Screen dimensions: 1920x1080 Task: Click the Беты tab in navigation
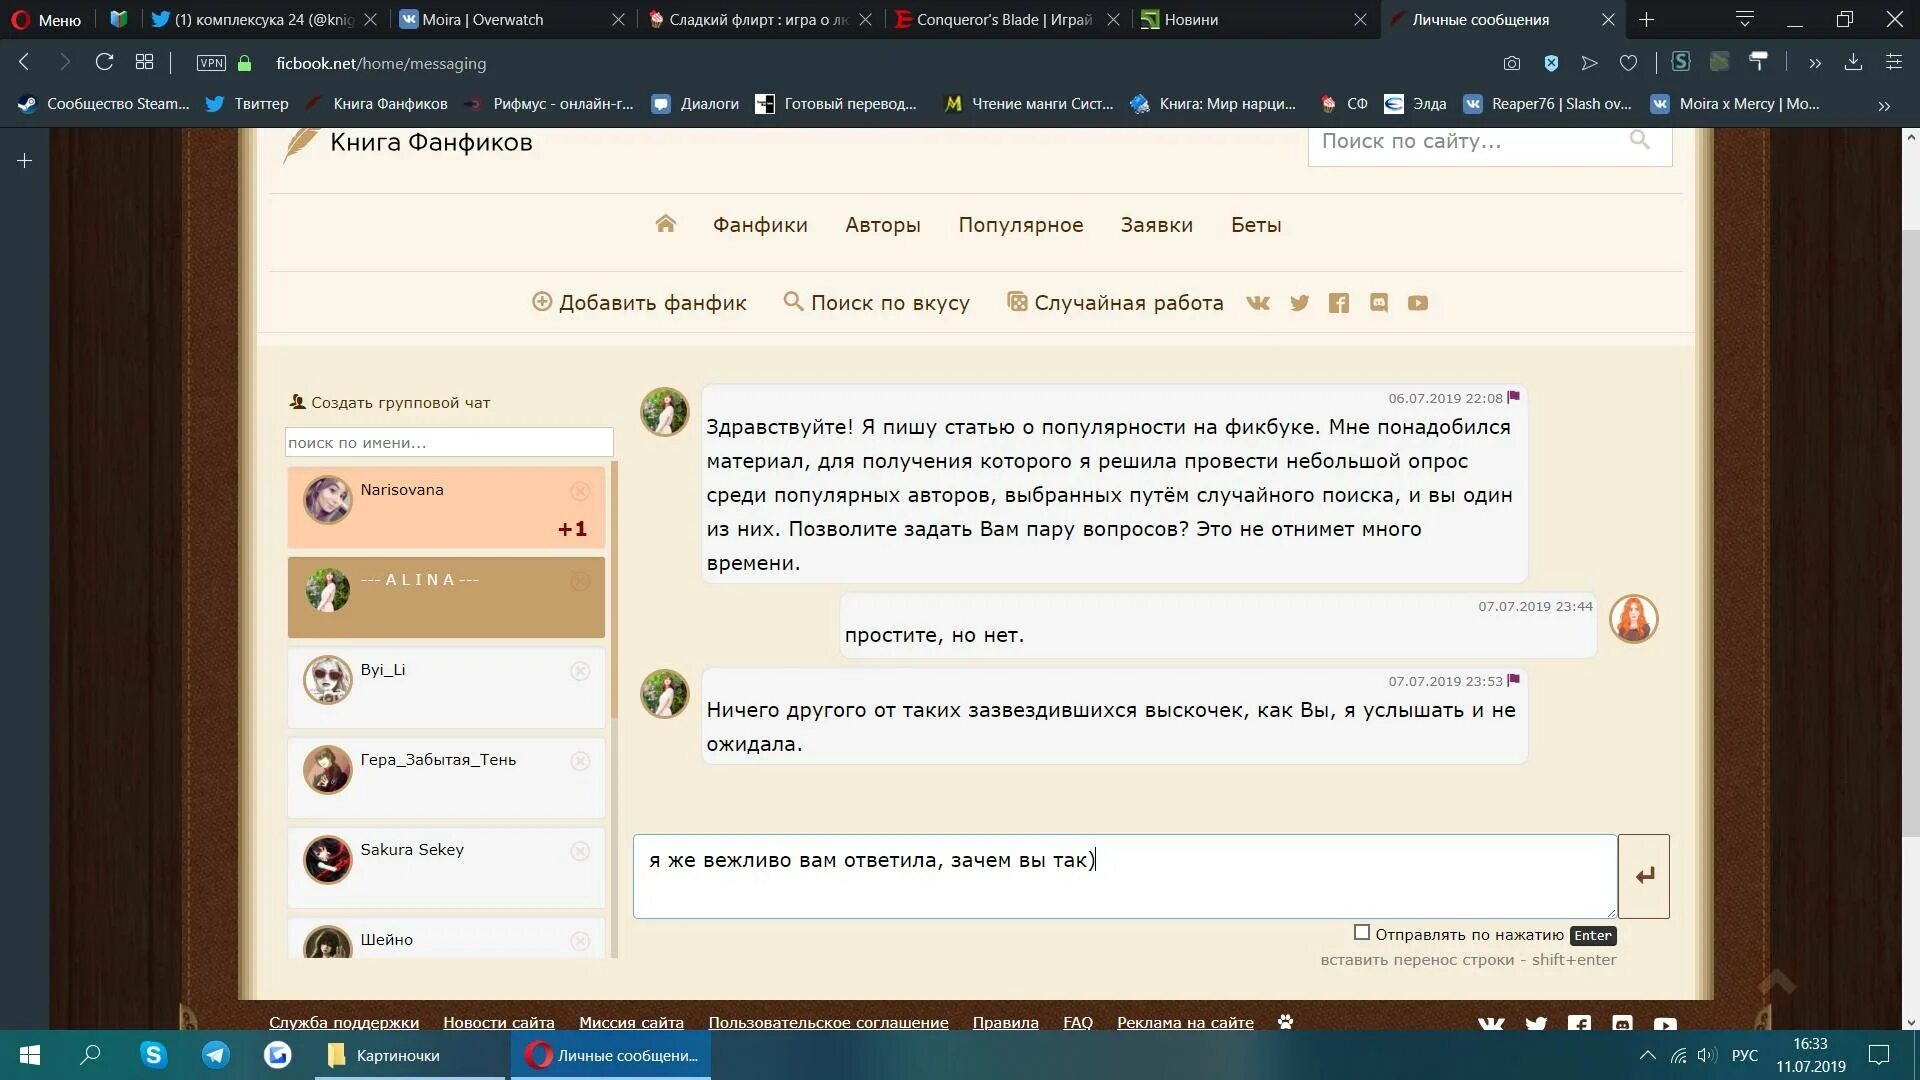1254,224
